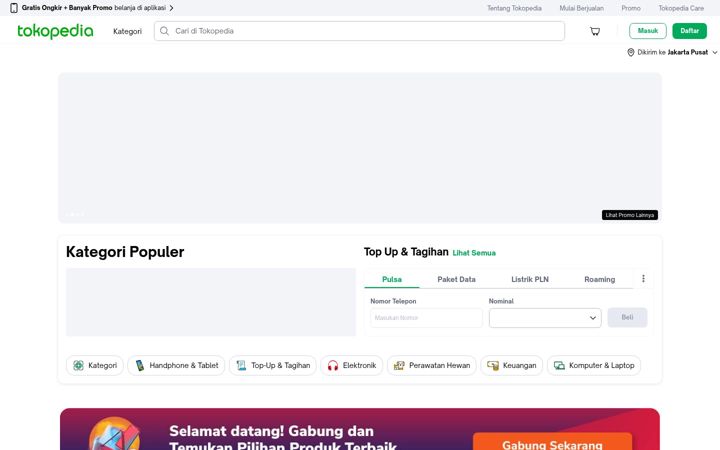The width and height of the screenshot is (720, 450).
Task: Open Tentang Tokopedia link
Action: (x=514, y=8)
